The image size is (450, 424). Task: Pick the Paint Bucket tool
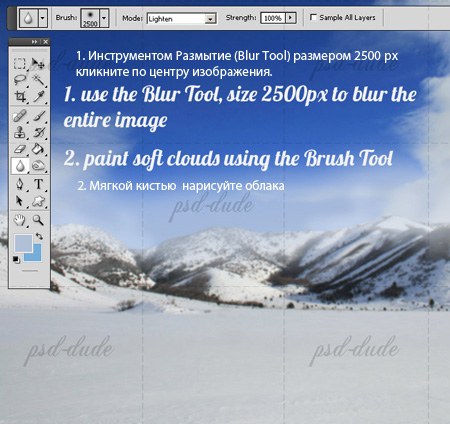coord(39,149)
